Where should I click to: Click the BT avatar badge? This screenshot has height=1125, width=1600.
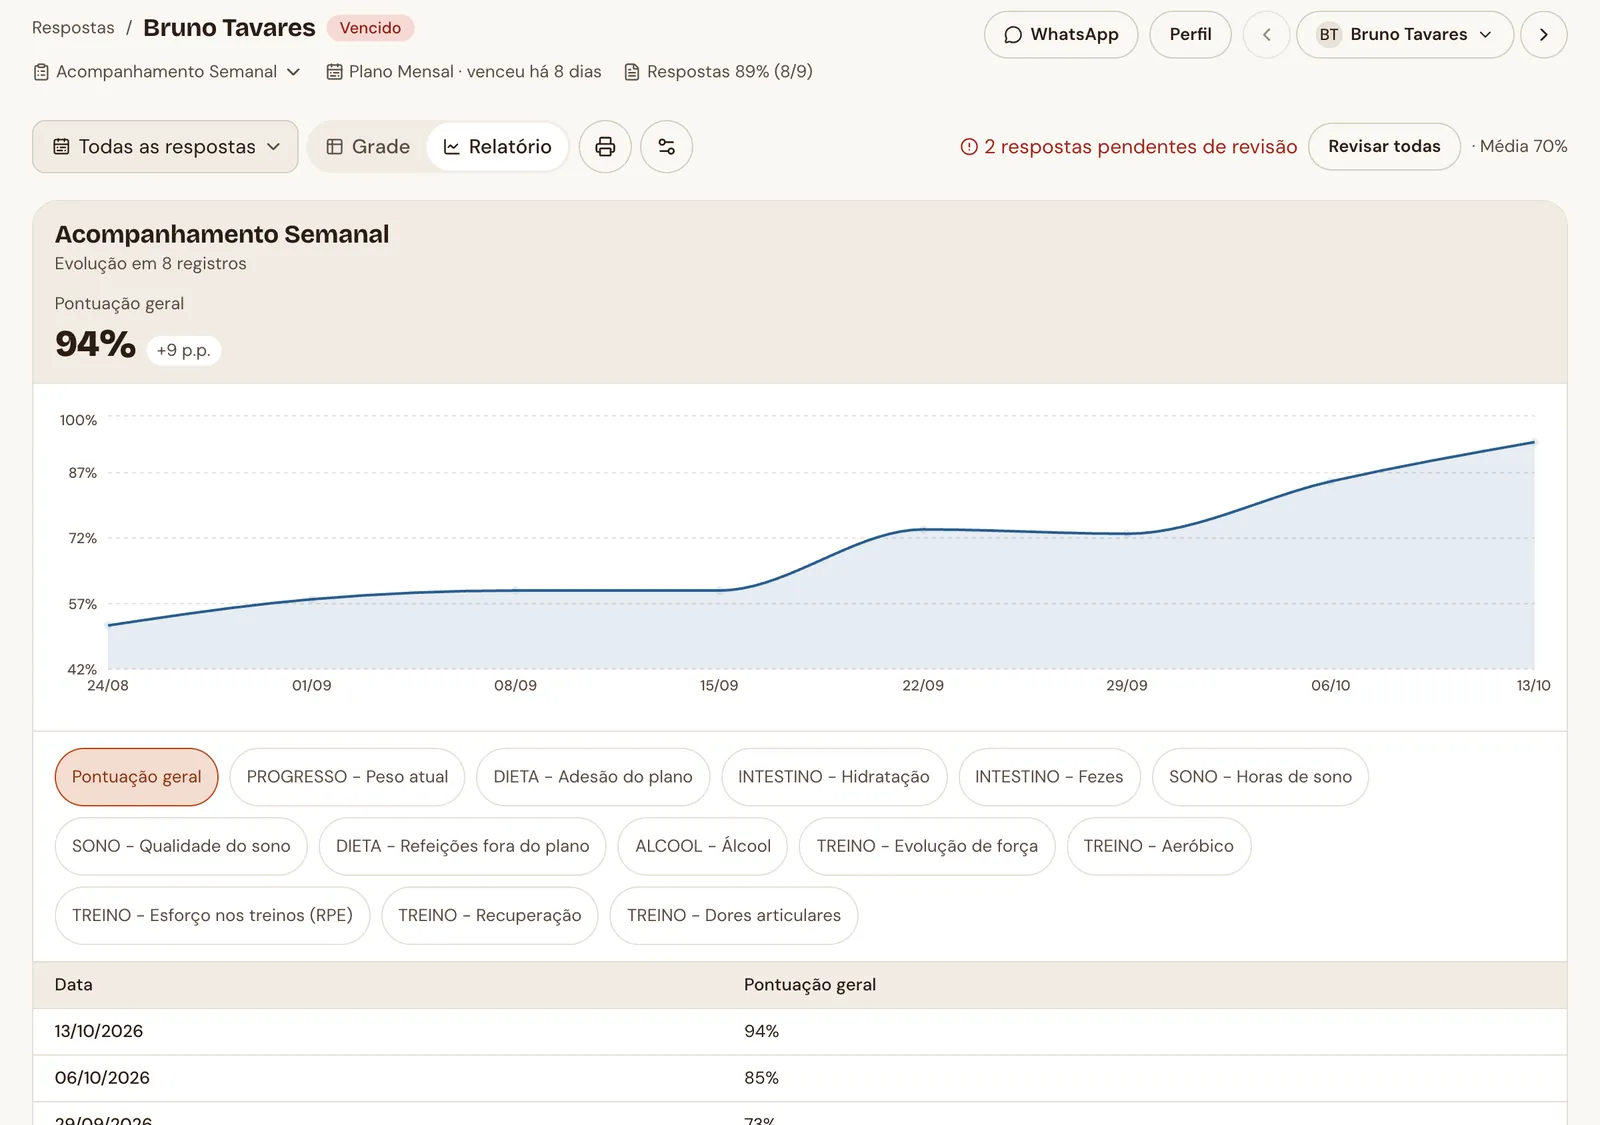pos(1328,35)
